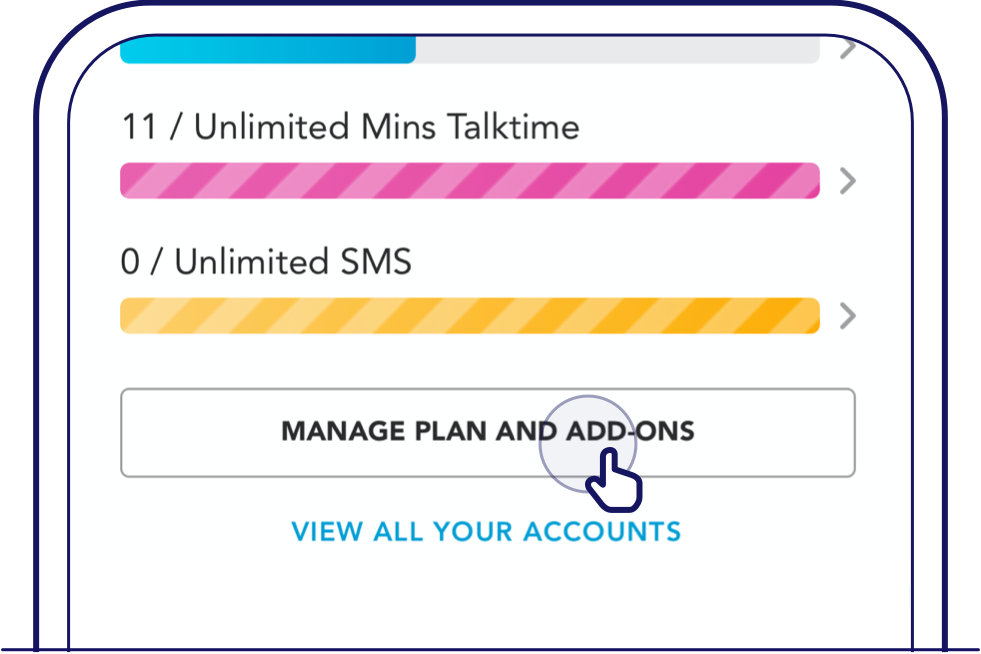The image size is (981, 654).
Task: Tap the 0 / Unlimited SMS label
Action: click(266, 262)
